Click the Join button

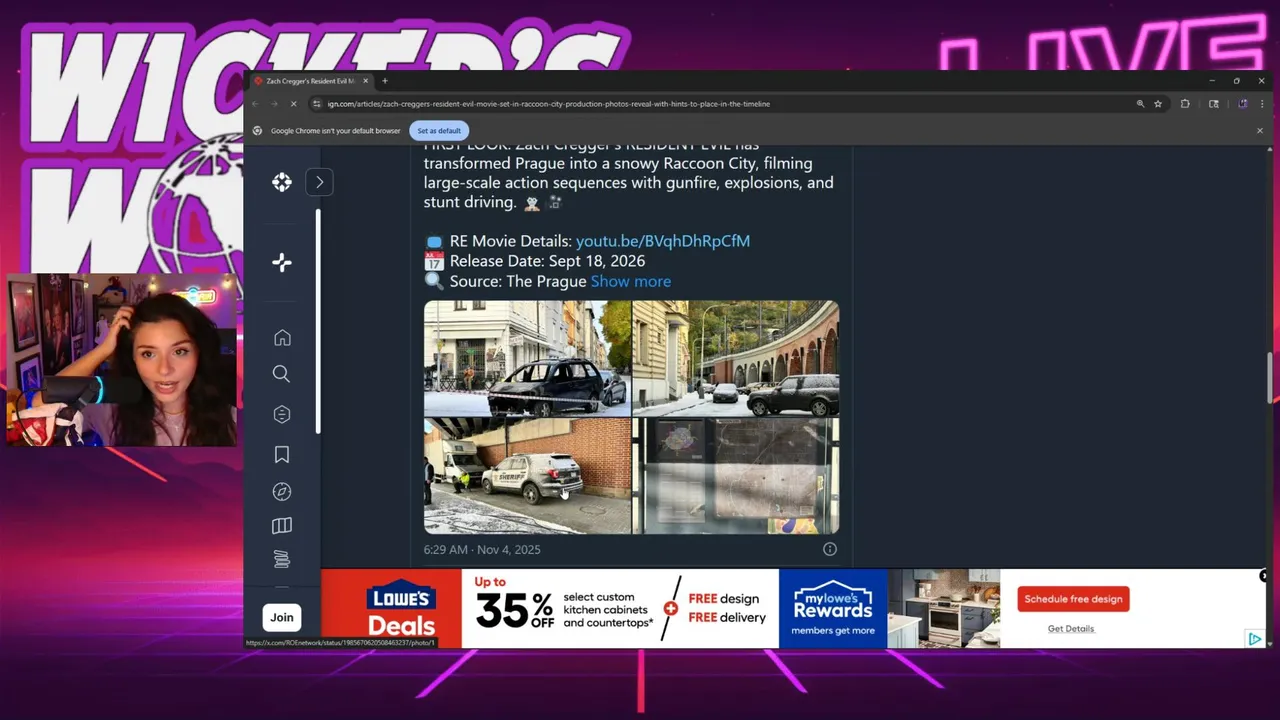click(282, 617)
